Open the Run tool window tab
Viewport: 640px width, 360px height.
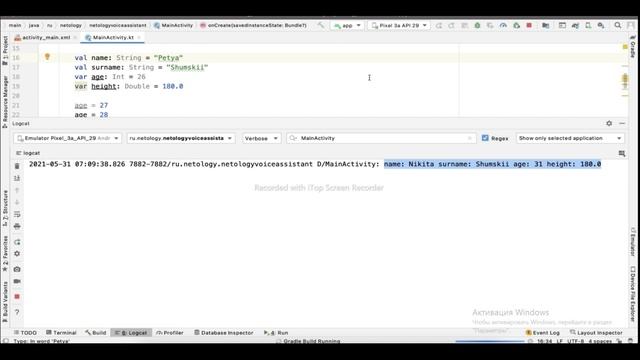(x=276, y=333)
